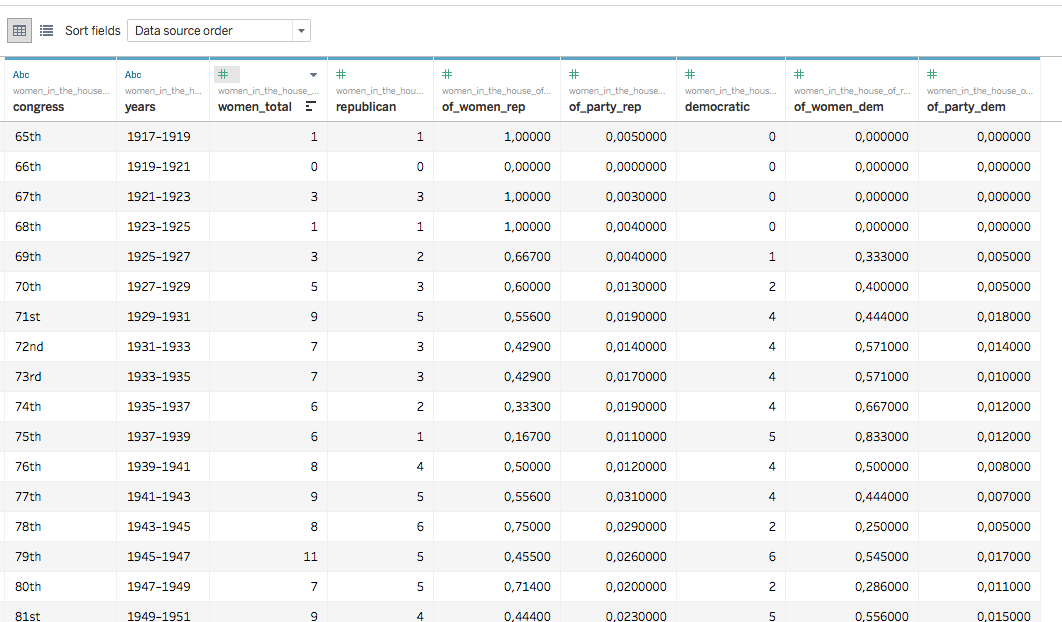
Task: Click the # icon on the democratic column
Action: 689,74
